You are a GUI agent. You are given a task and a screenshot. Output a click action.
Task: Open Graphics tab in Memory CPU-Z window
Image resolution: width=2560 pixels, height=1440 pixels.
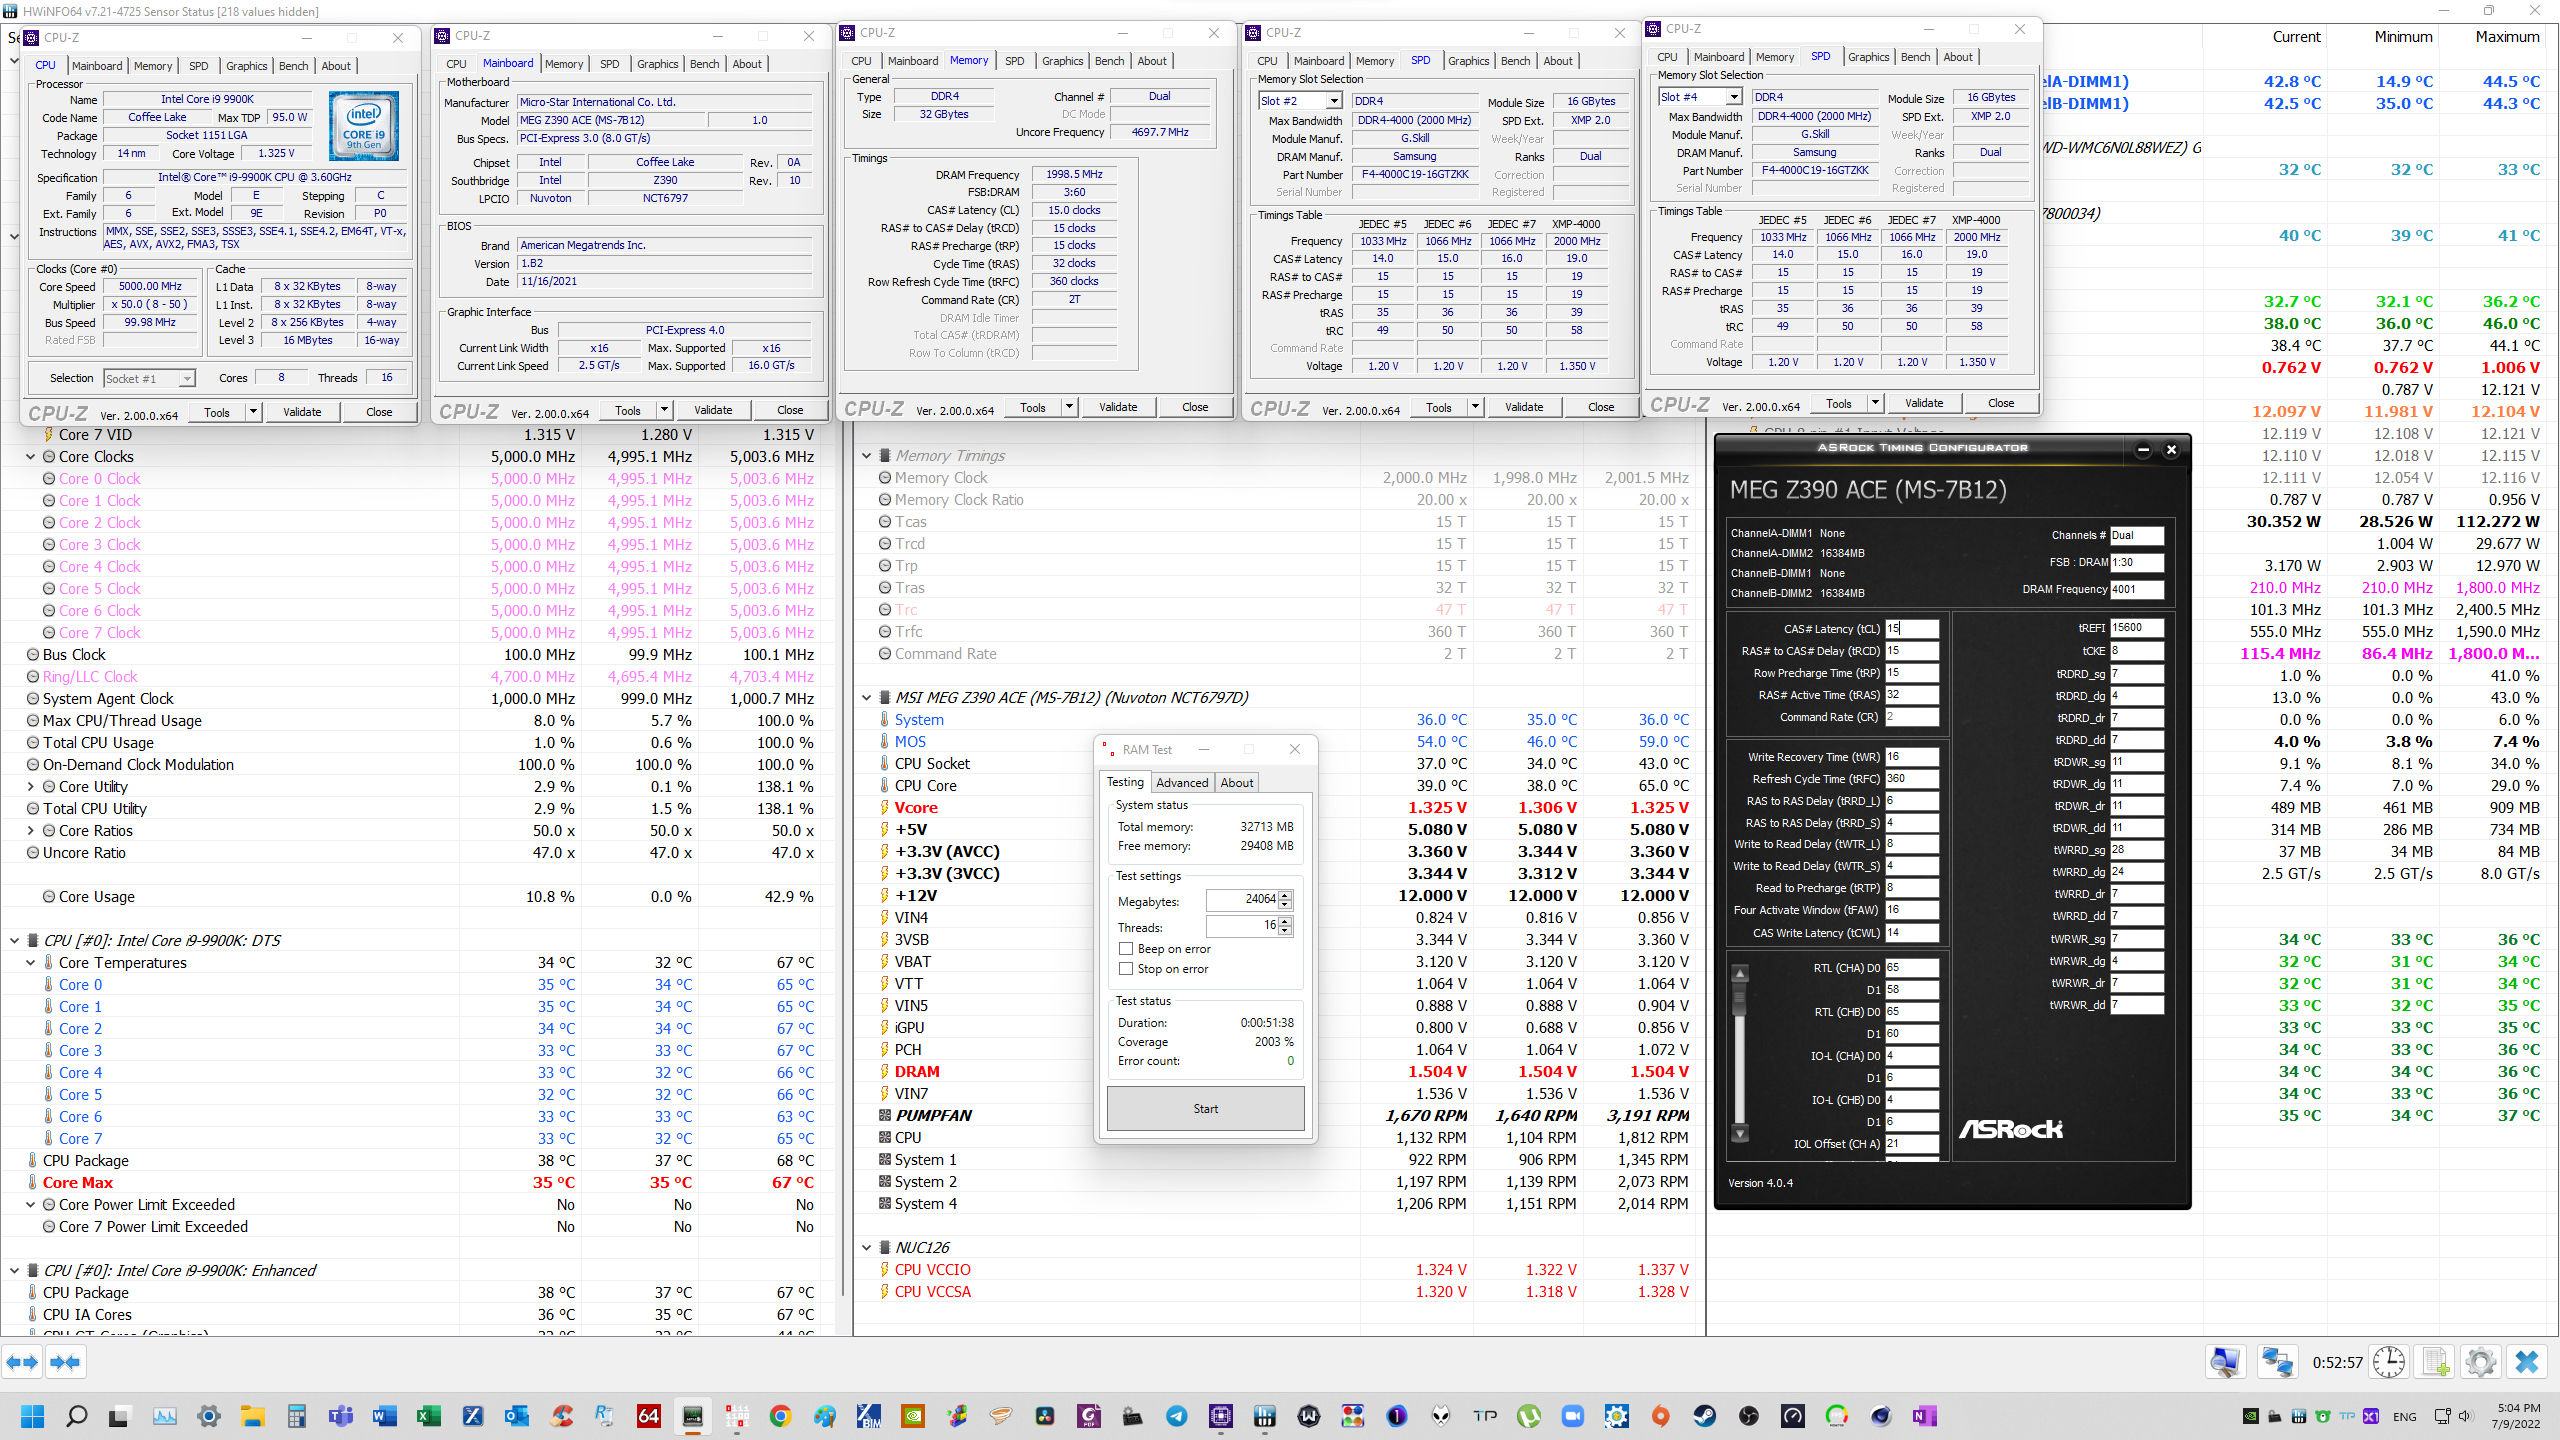tap(1062, 61)
